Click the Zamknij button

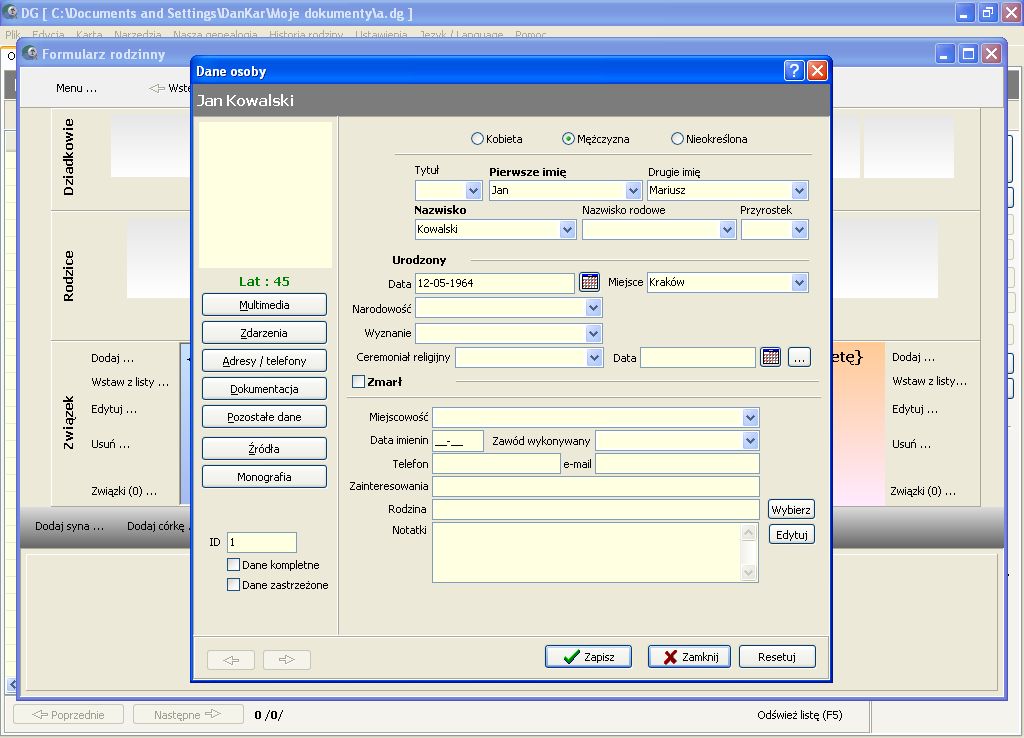point(689,656)
